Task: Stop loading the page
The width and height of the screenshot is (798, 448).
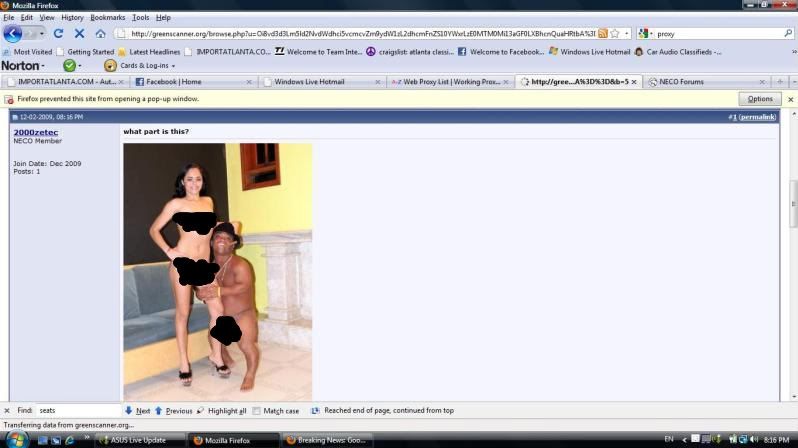Action: point(79,33)
